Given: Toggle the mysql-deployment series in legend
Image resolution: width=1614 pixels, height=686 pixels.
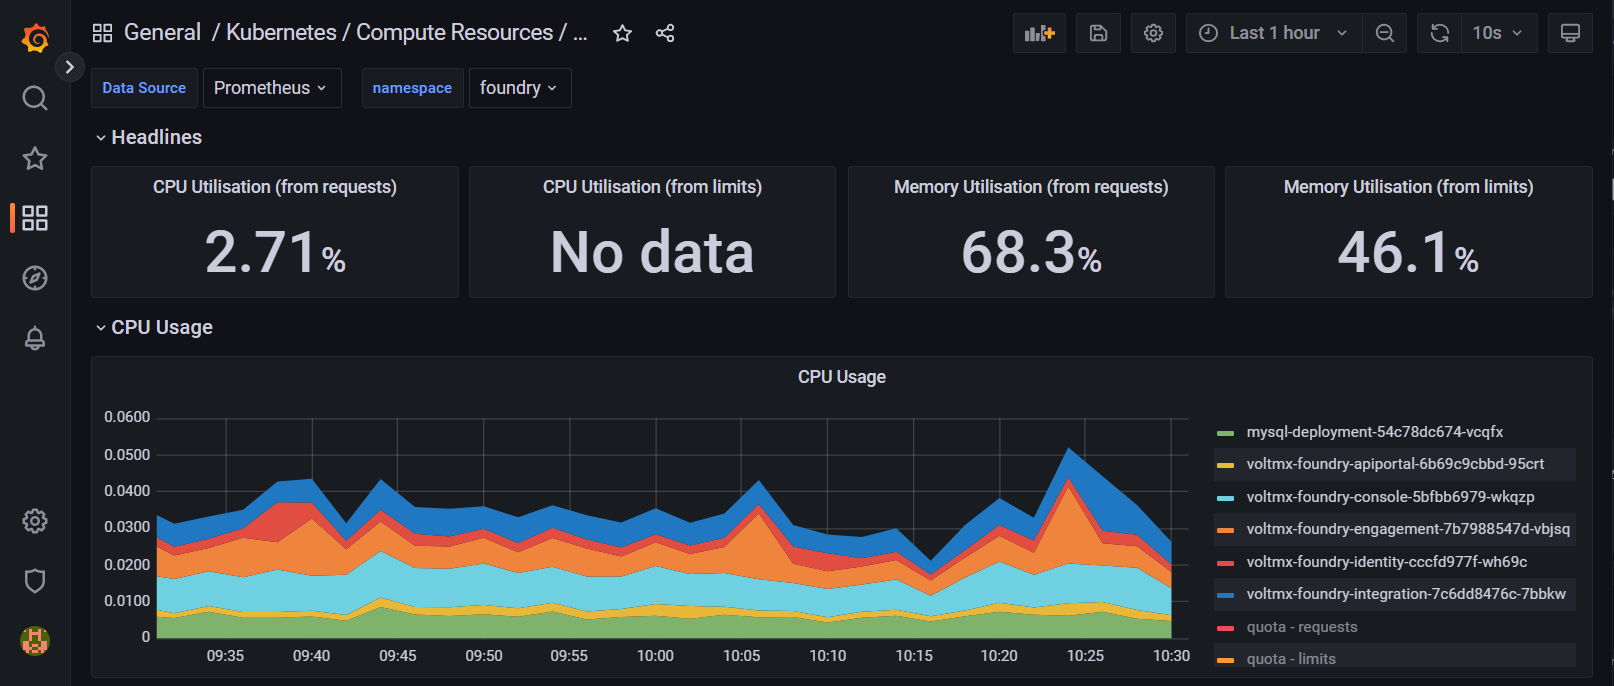Looking at the screenshot, I should point(1374,432).
